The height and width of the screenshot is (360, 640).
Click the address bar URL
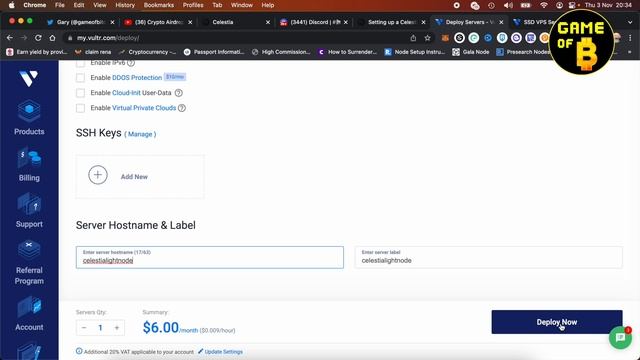point(108,38)
